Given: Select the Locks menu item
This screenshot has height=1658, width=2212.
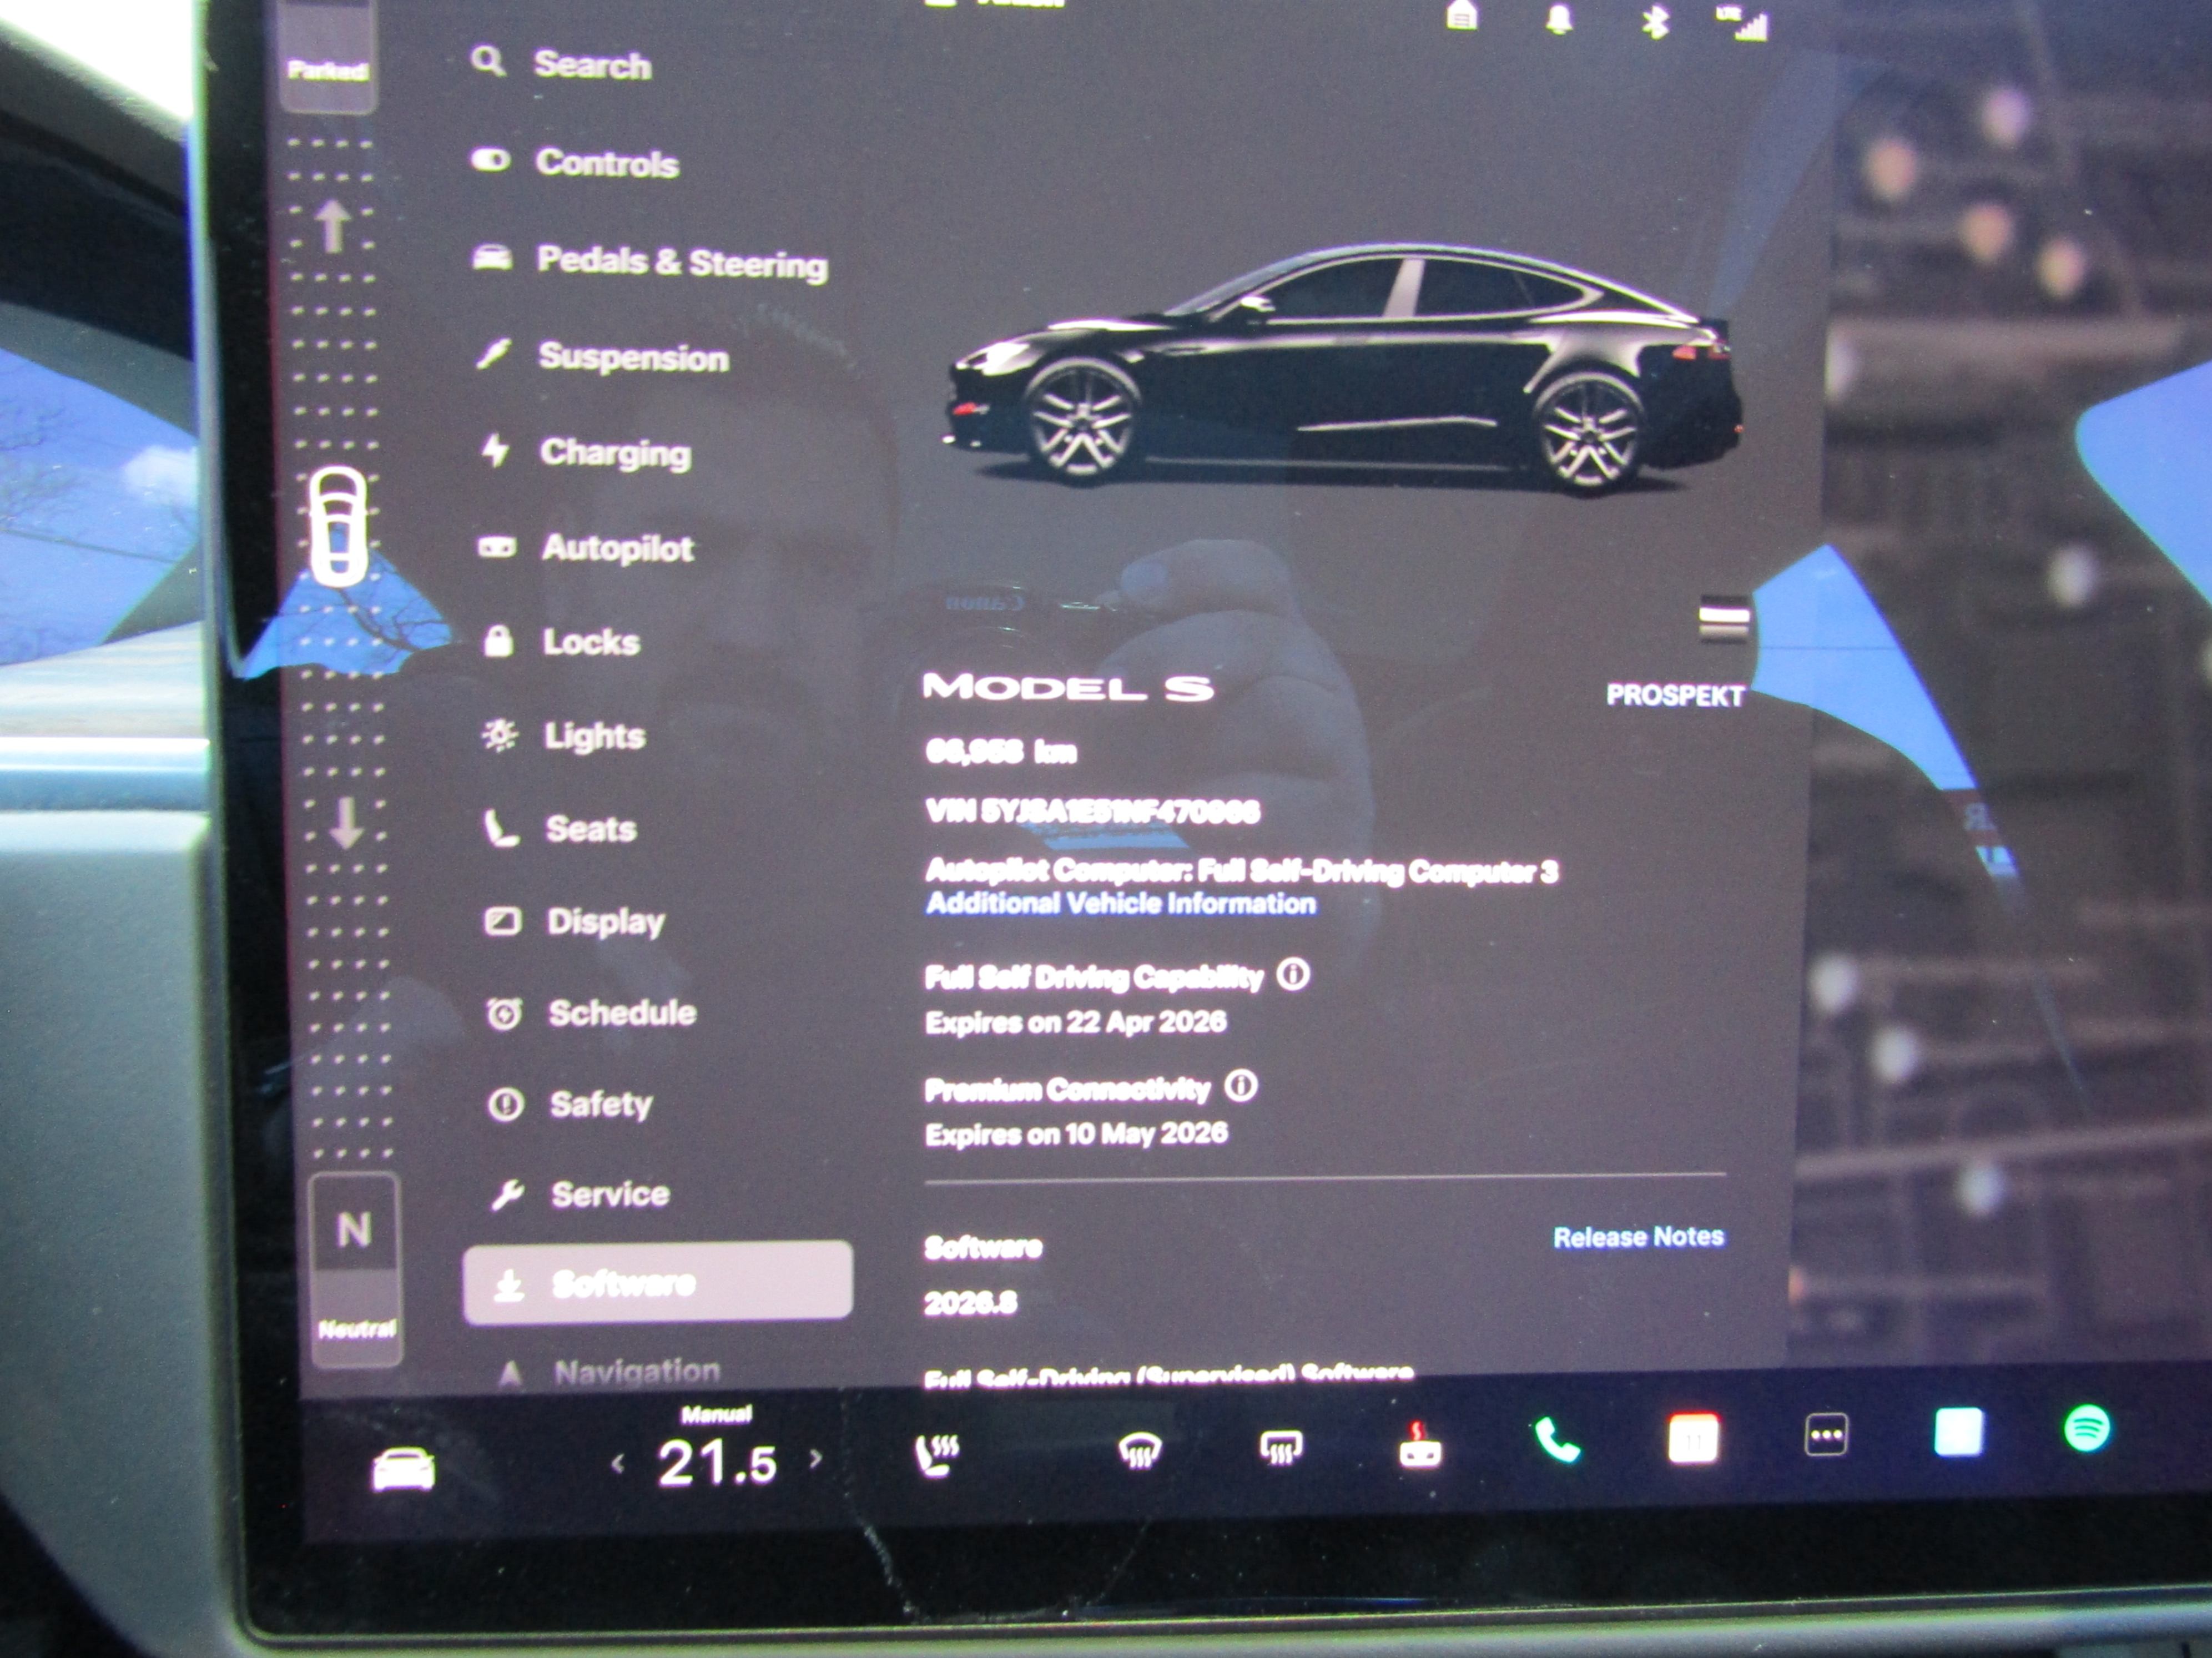Looking at the screenshot, I should [561, 642].
